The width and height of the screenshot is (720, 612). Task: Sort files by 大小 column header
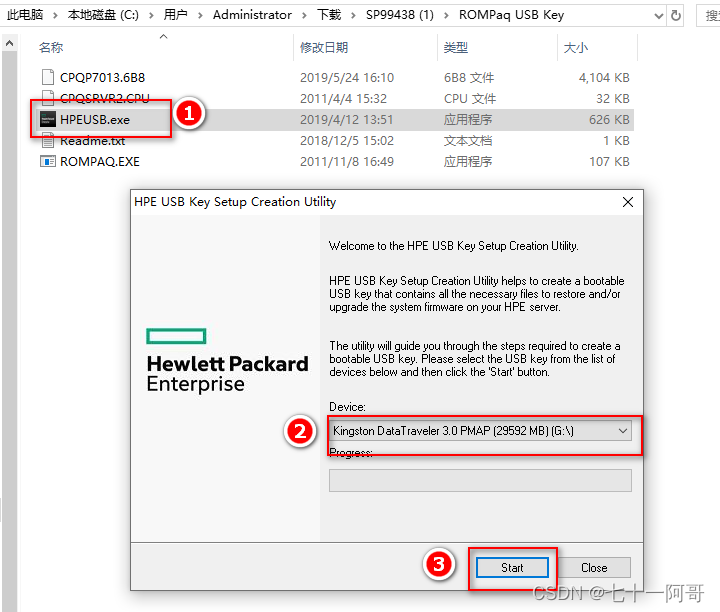[x=576, y=48]
